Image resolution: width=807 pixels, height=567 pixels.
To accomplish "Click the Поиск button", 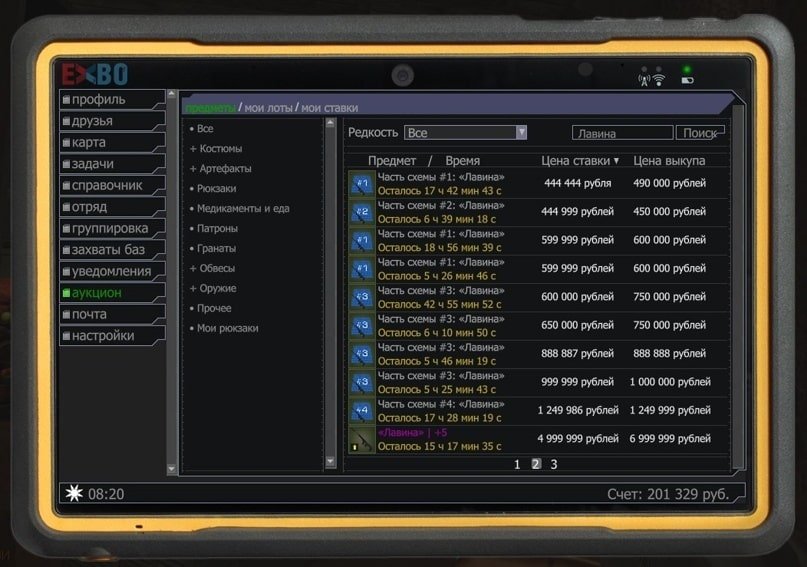I will click(700, 133).
